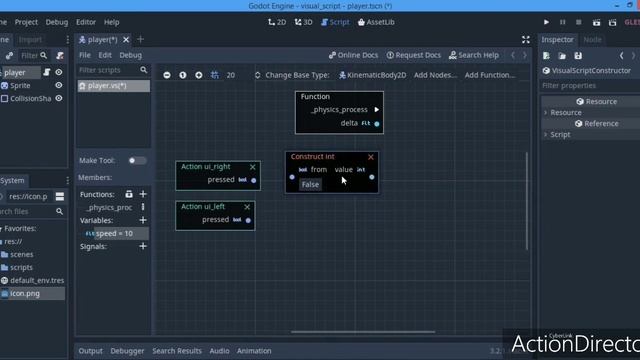Play a custom scene
The width and height of the screenshot is (640, 360).
pyautogui.click(x=612, y=22)
